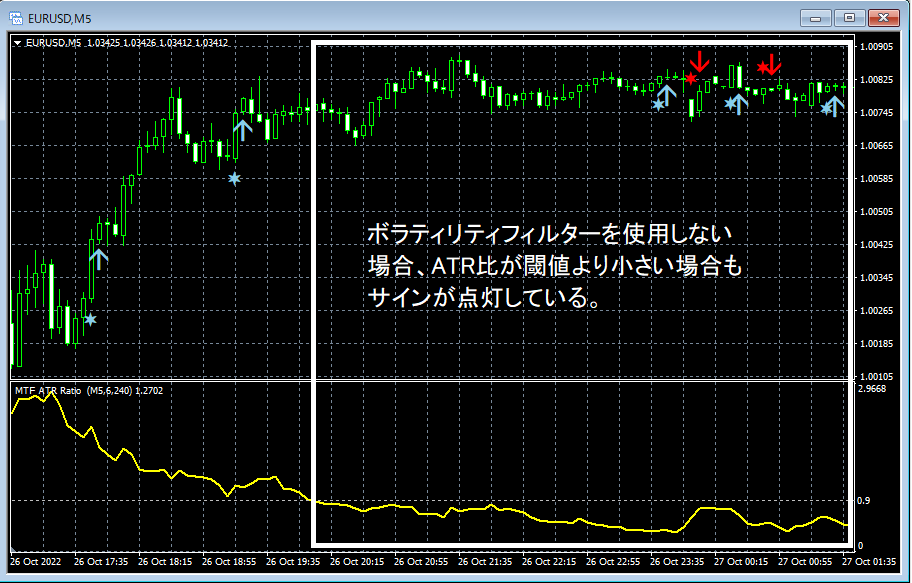The image size is (912, 583).
Task: Click the time axis label 26 Oct 21:35
Action: (x=485, y=562)
